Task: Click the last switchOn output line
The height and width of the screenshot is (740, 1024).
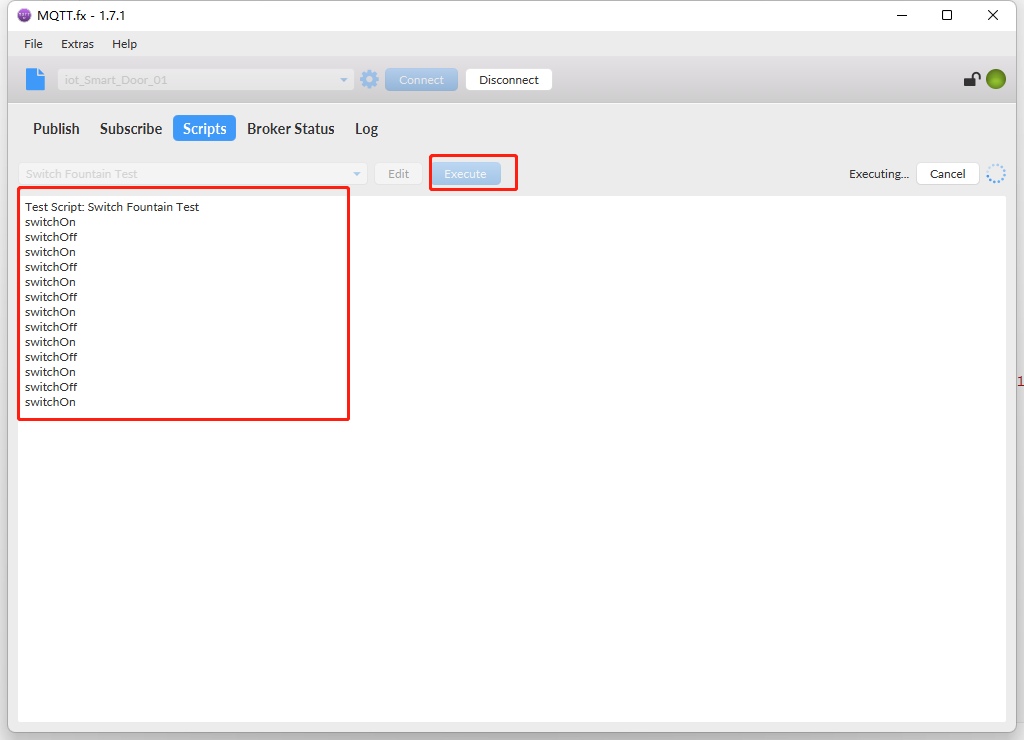Action: tap(50, 402)
